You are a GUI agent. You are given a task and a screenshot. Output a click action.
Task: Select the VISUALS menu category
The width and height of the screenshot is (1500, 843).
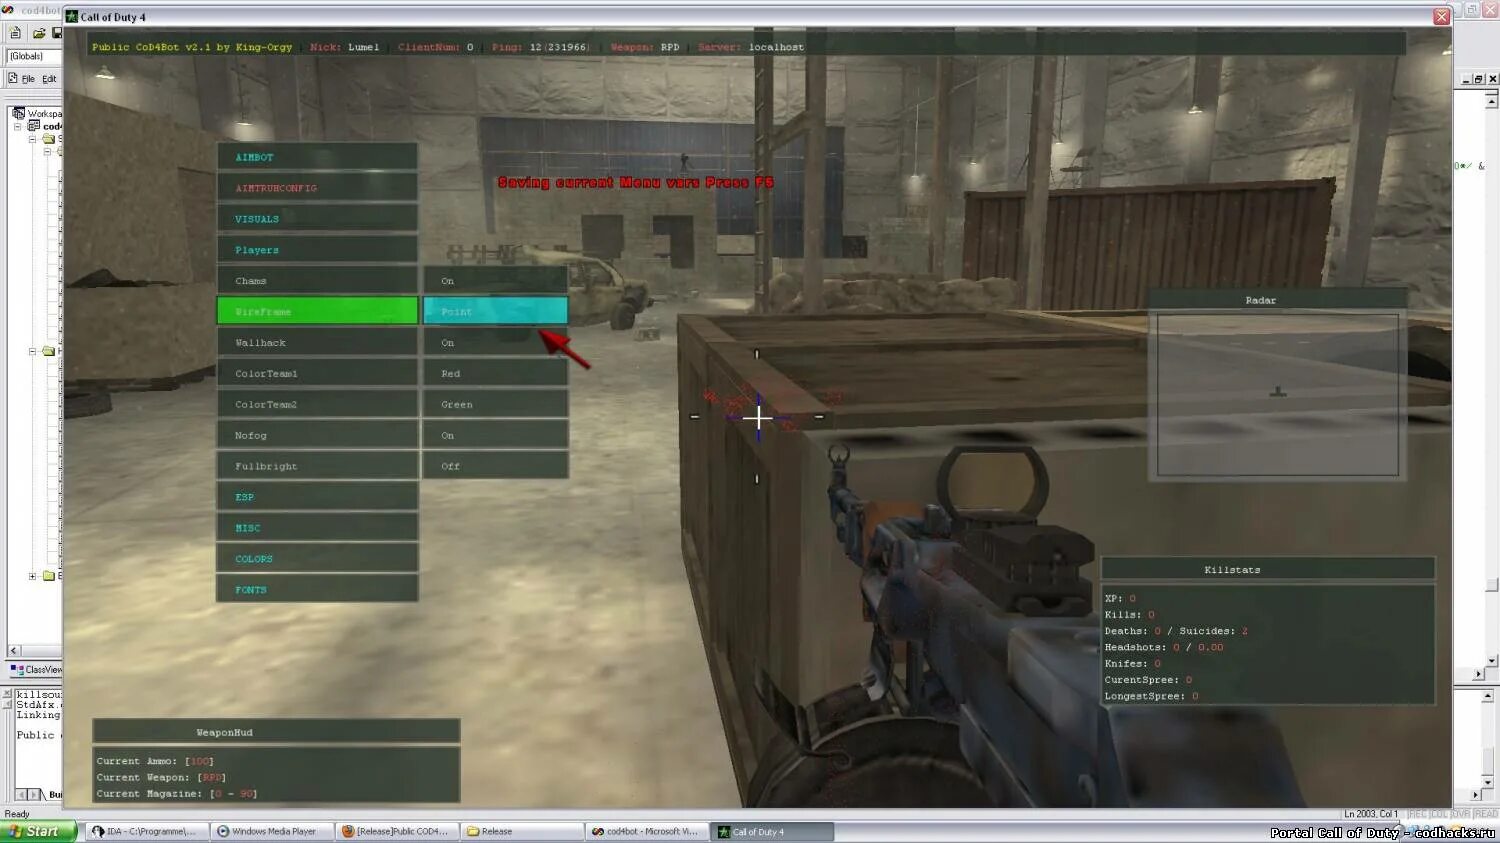[317, 219]
